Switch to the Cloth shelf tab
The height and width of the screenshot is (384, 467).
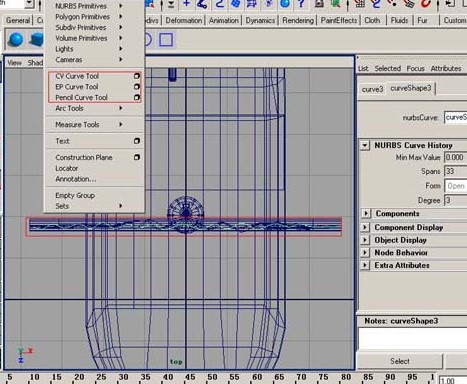click(x=372, y=20)
